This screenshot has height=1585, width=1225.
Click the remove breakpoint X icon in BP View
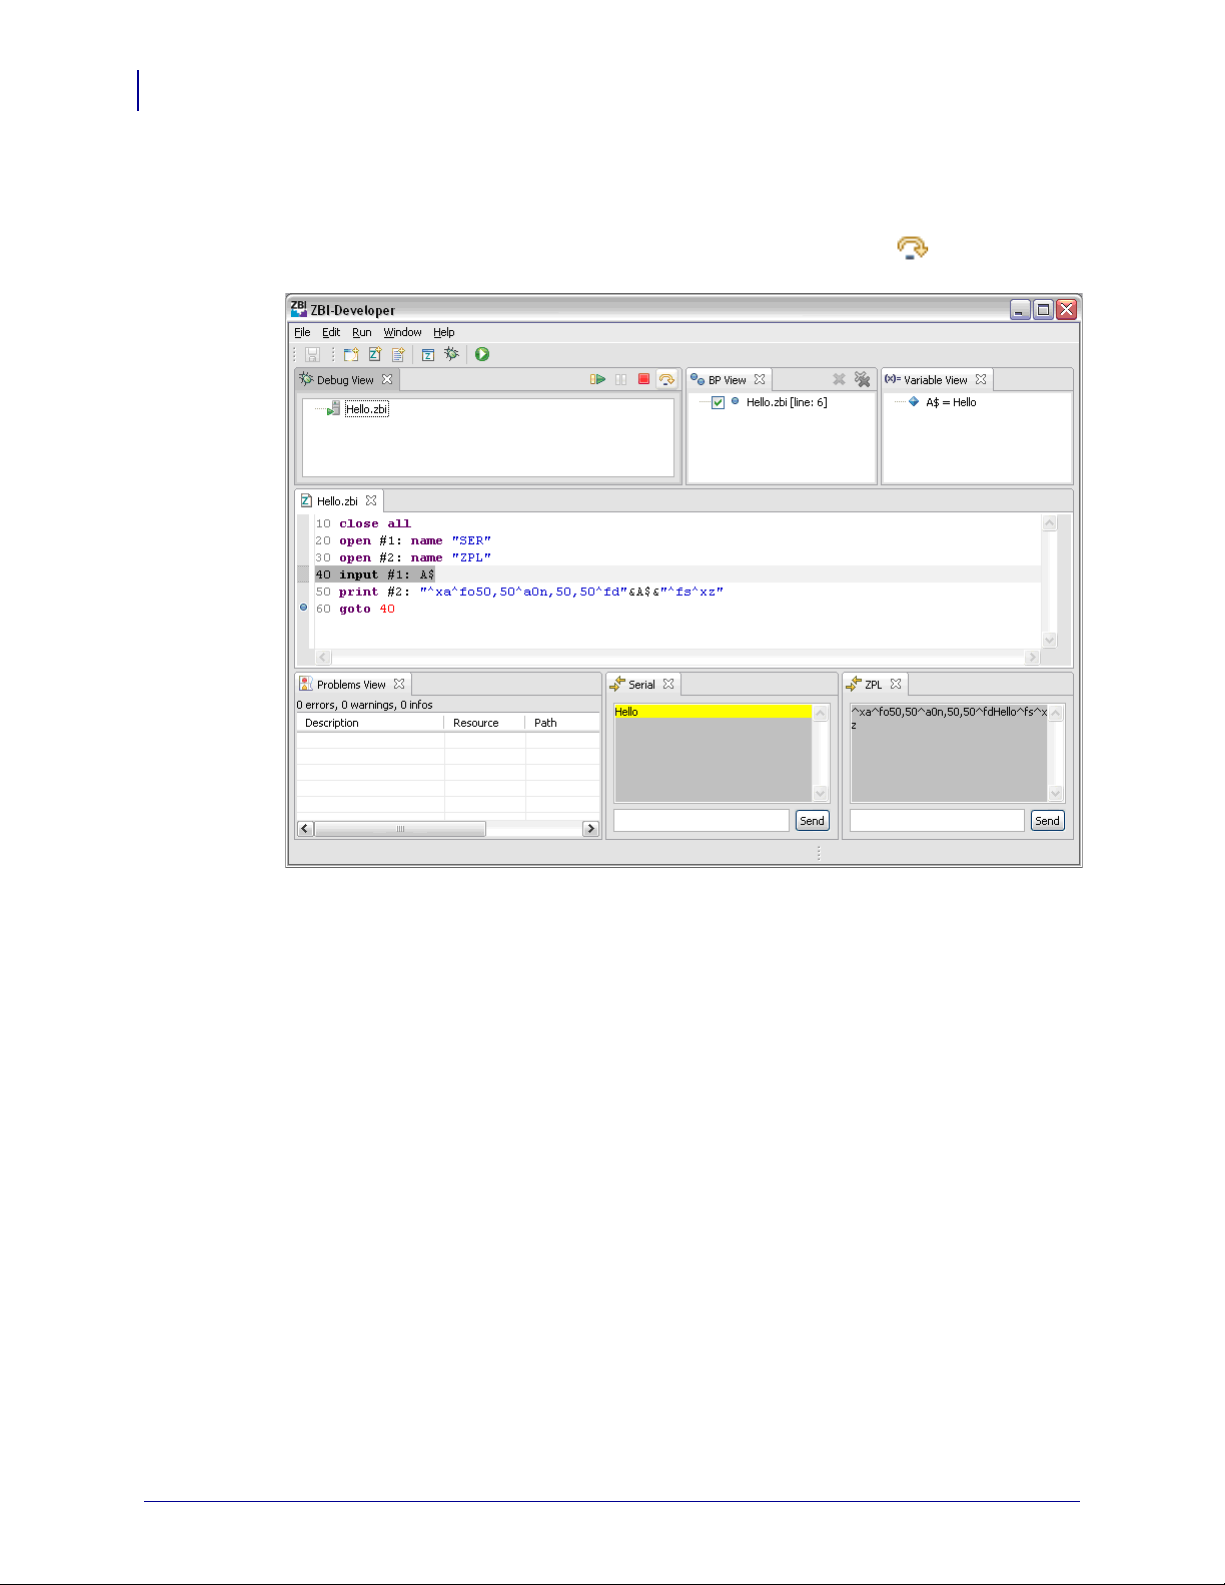(839, 379)
